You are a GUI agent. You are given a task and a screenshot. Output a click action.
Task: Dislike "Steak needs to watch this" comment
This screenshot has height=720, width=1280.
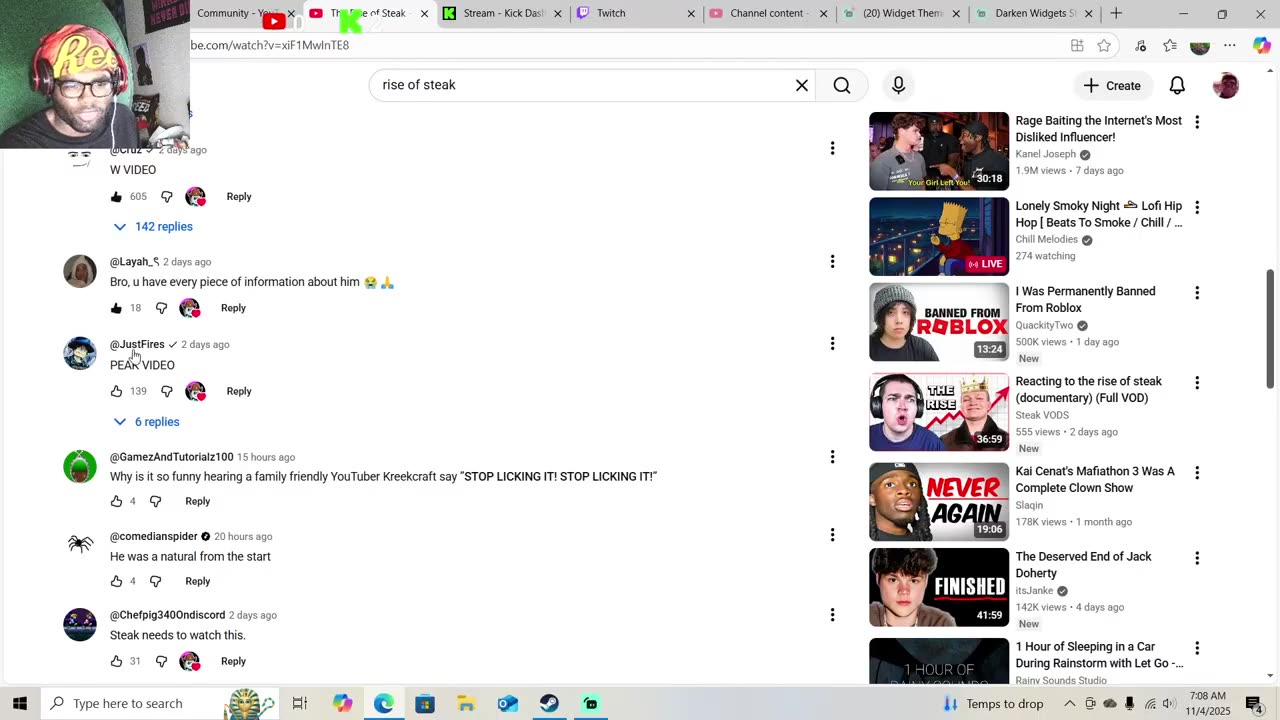[161, 661]
